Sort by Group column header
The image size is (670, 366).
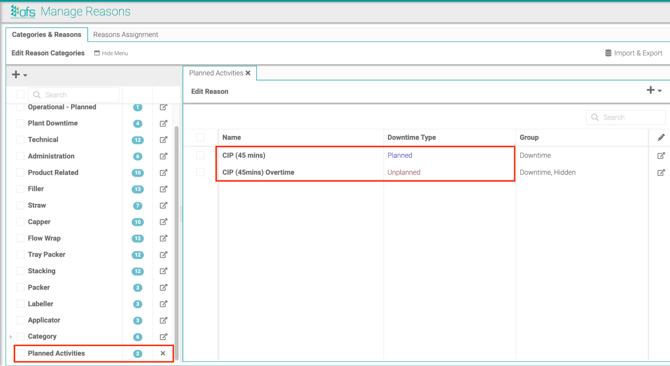pyautogui.click(x=529, y=138)
